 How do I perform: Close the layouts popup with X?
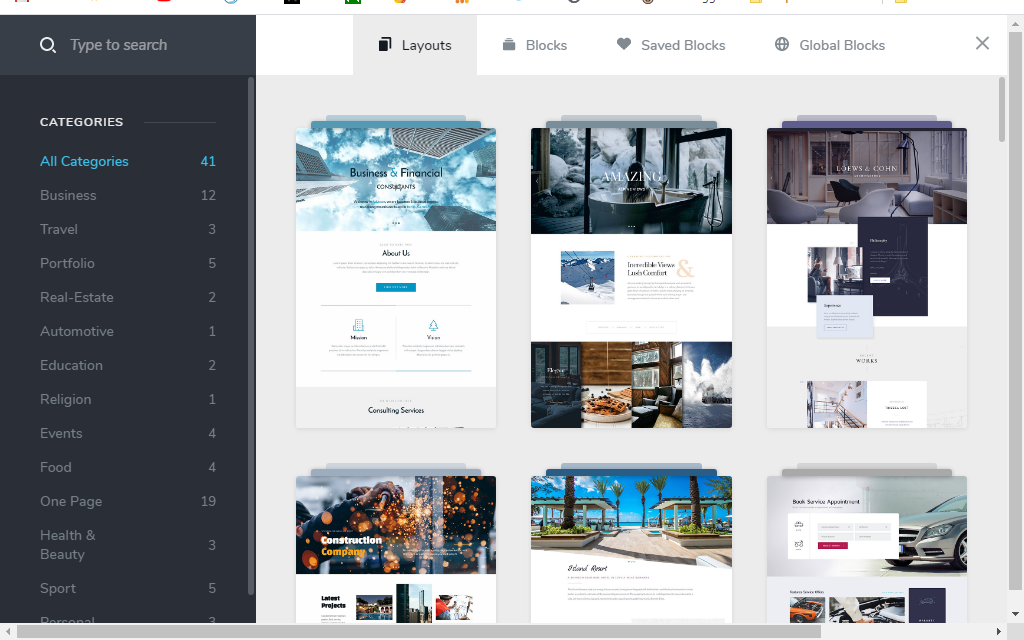(x=982, y=43)
